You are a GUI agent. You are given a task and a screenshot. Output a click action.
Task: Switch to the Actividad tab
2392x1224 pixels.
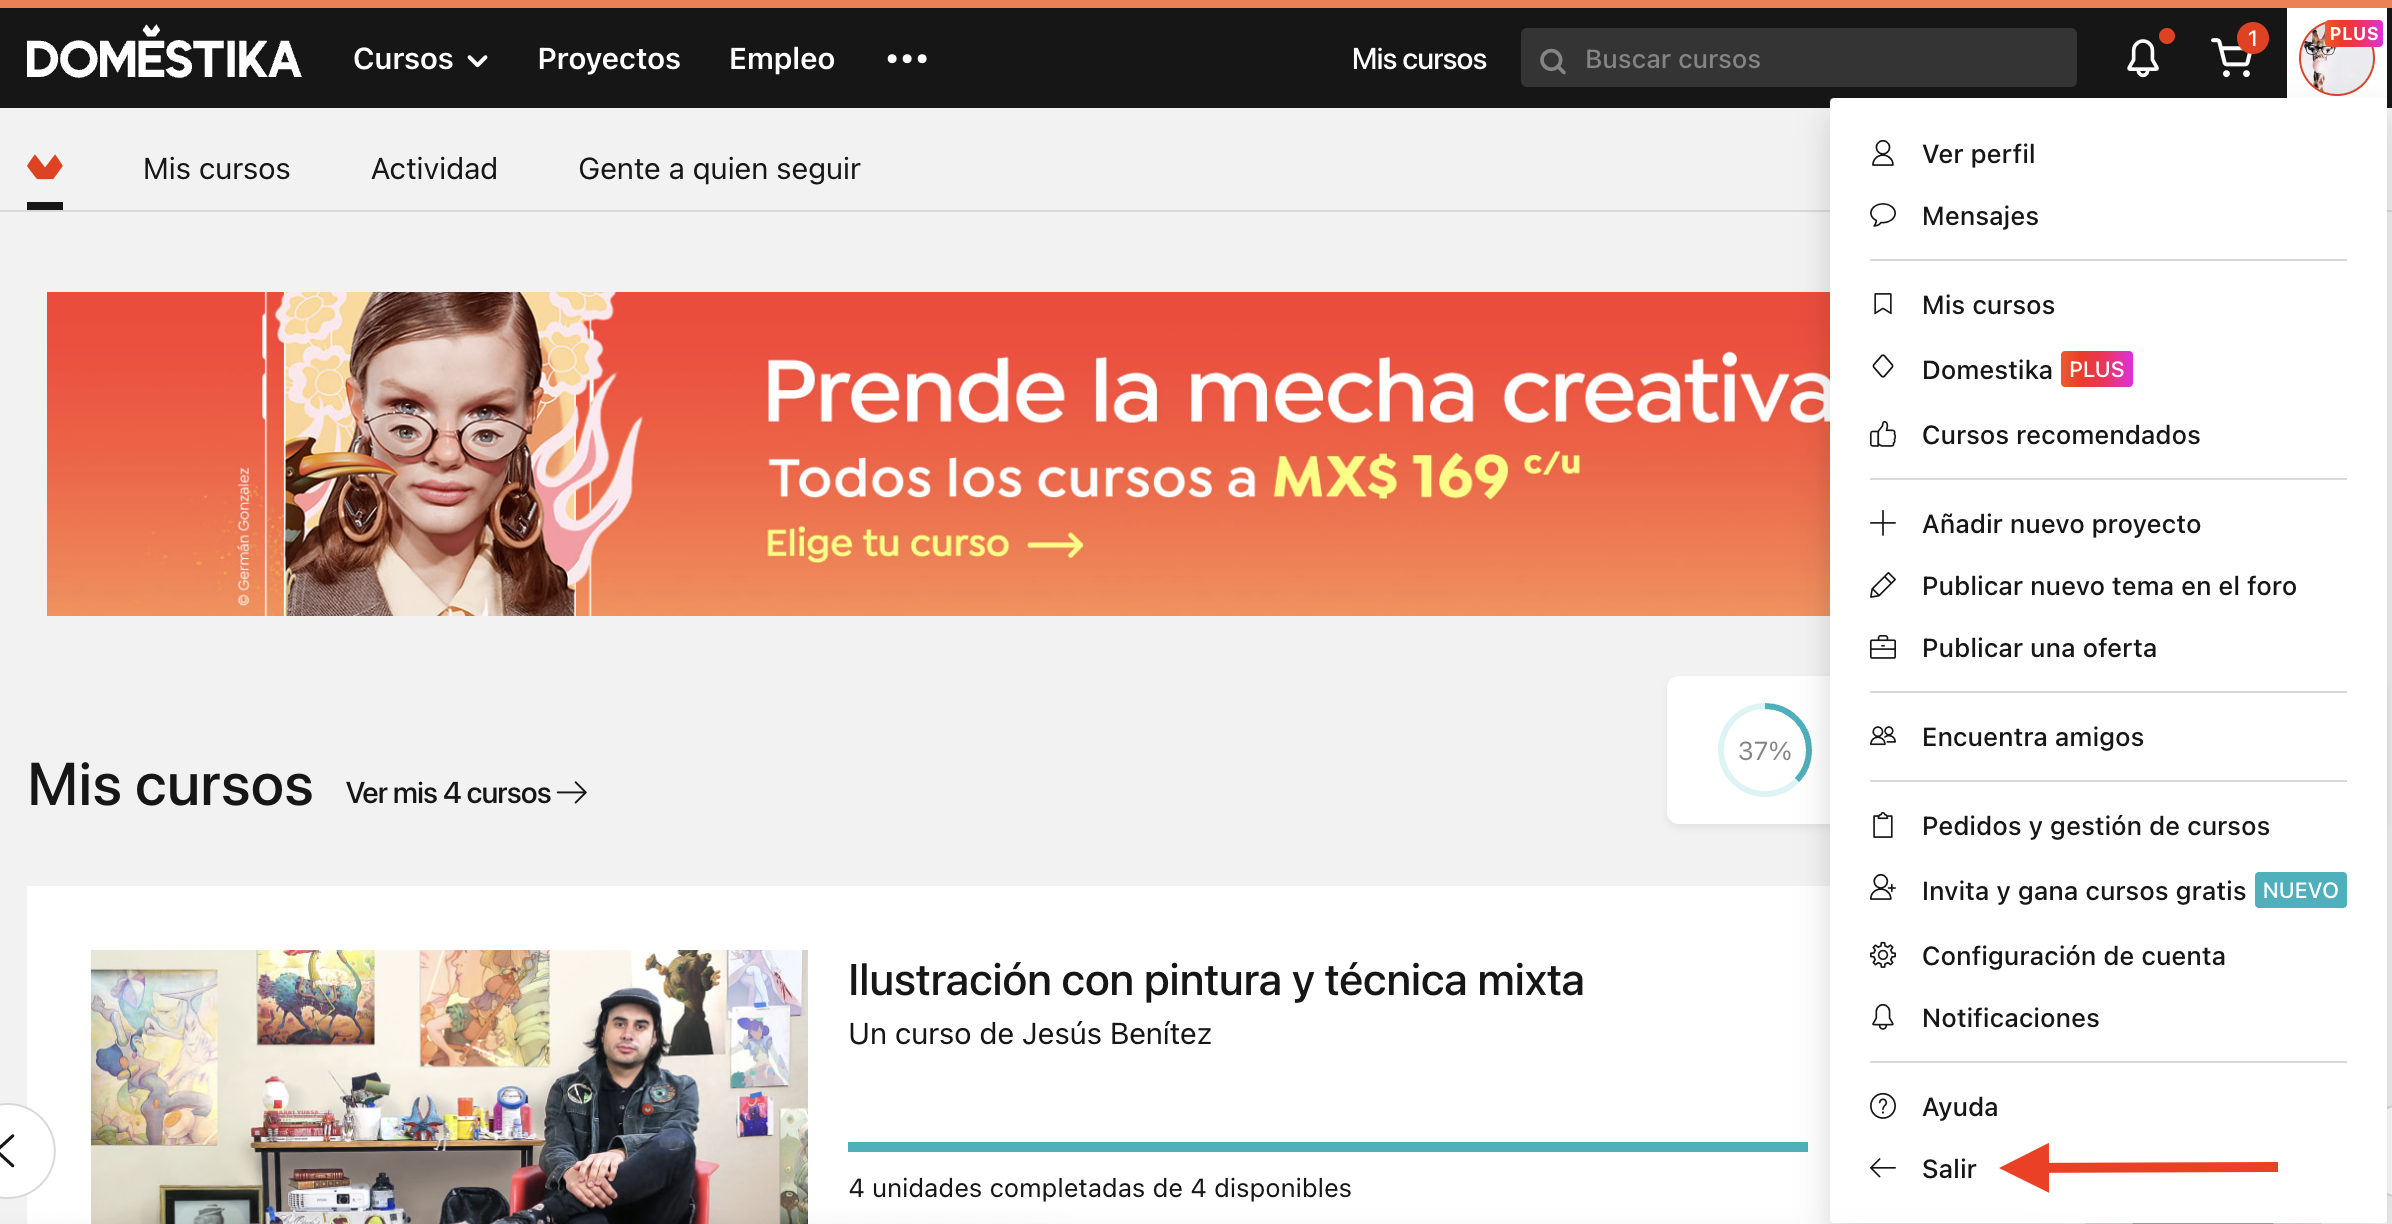click(434, 168)
